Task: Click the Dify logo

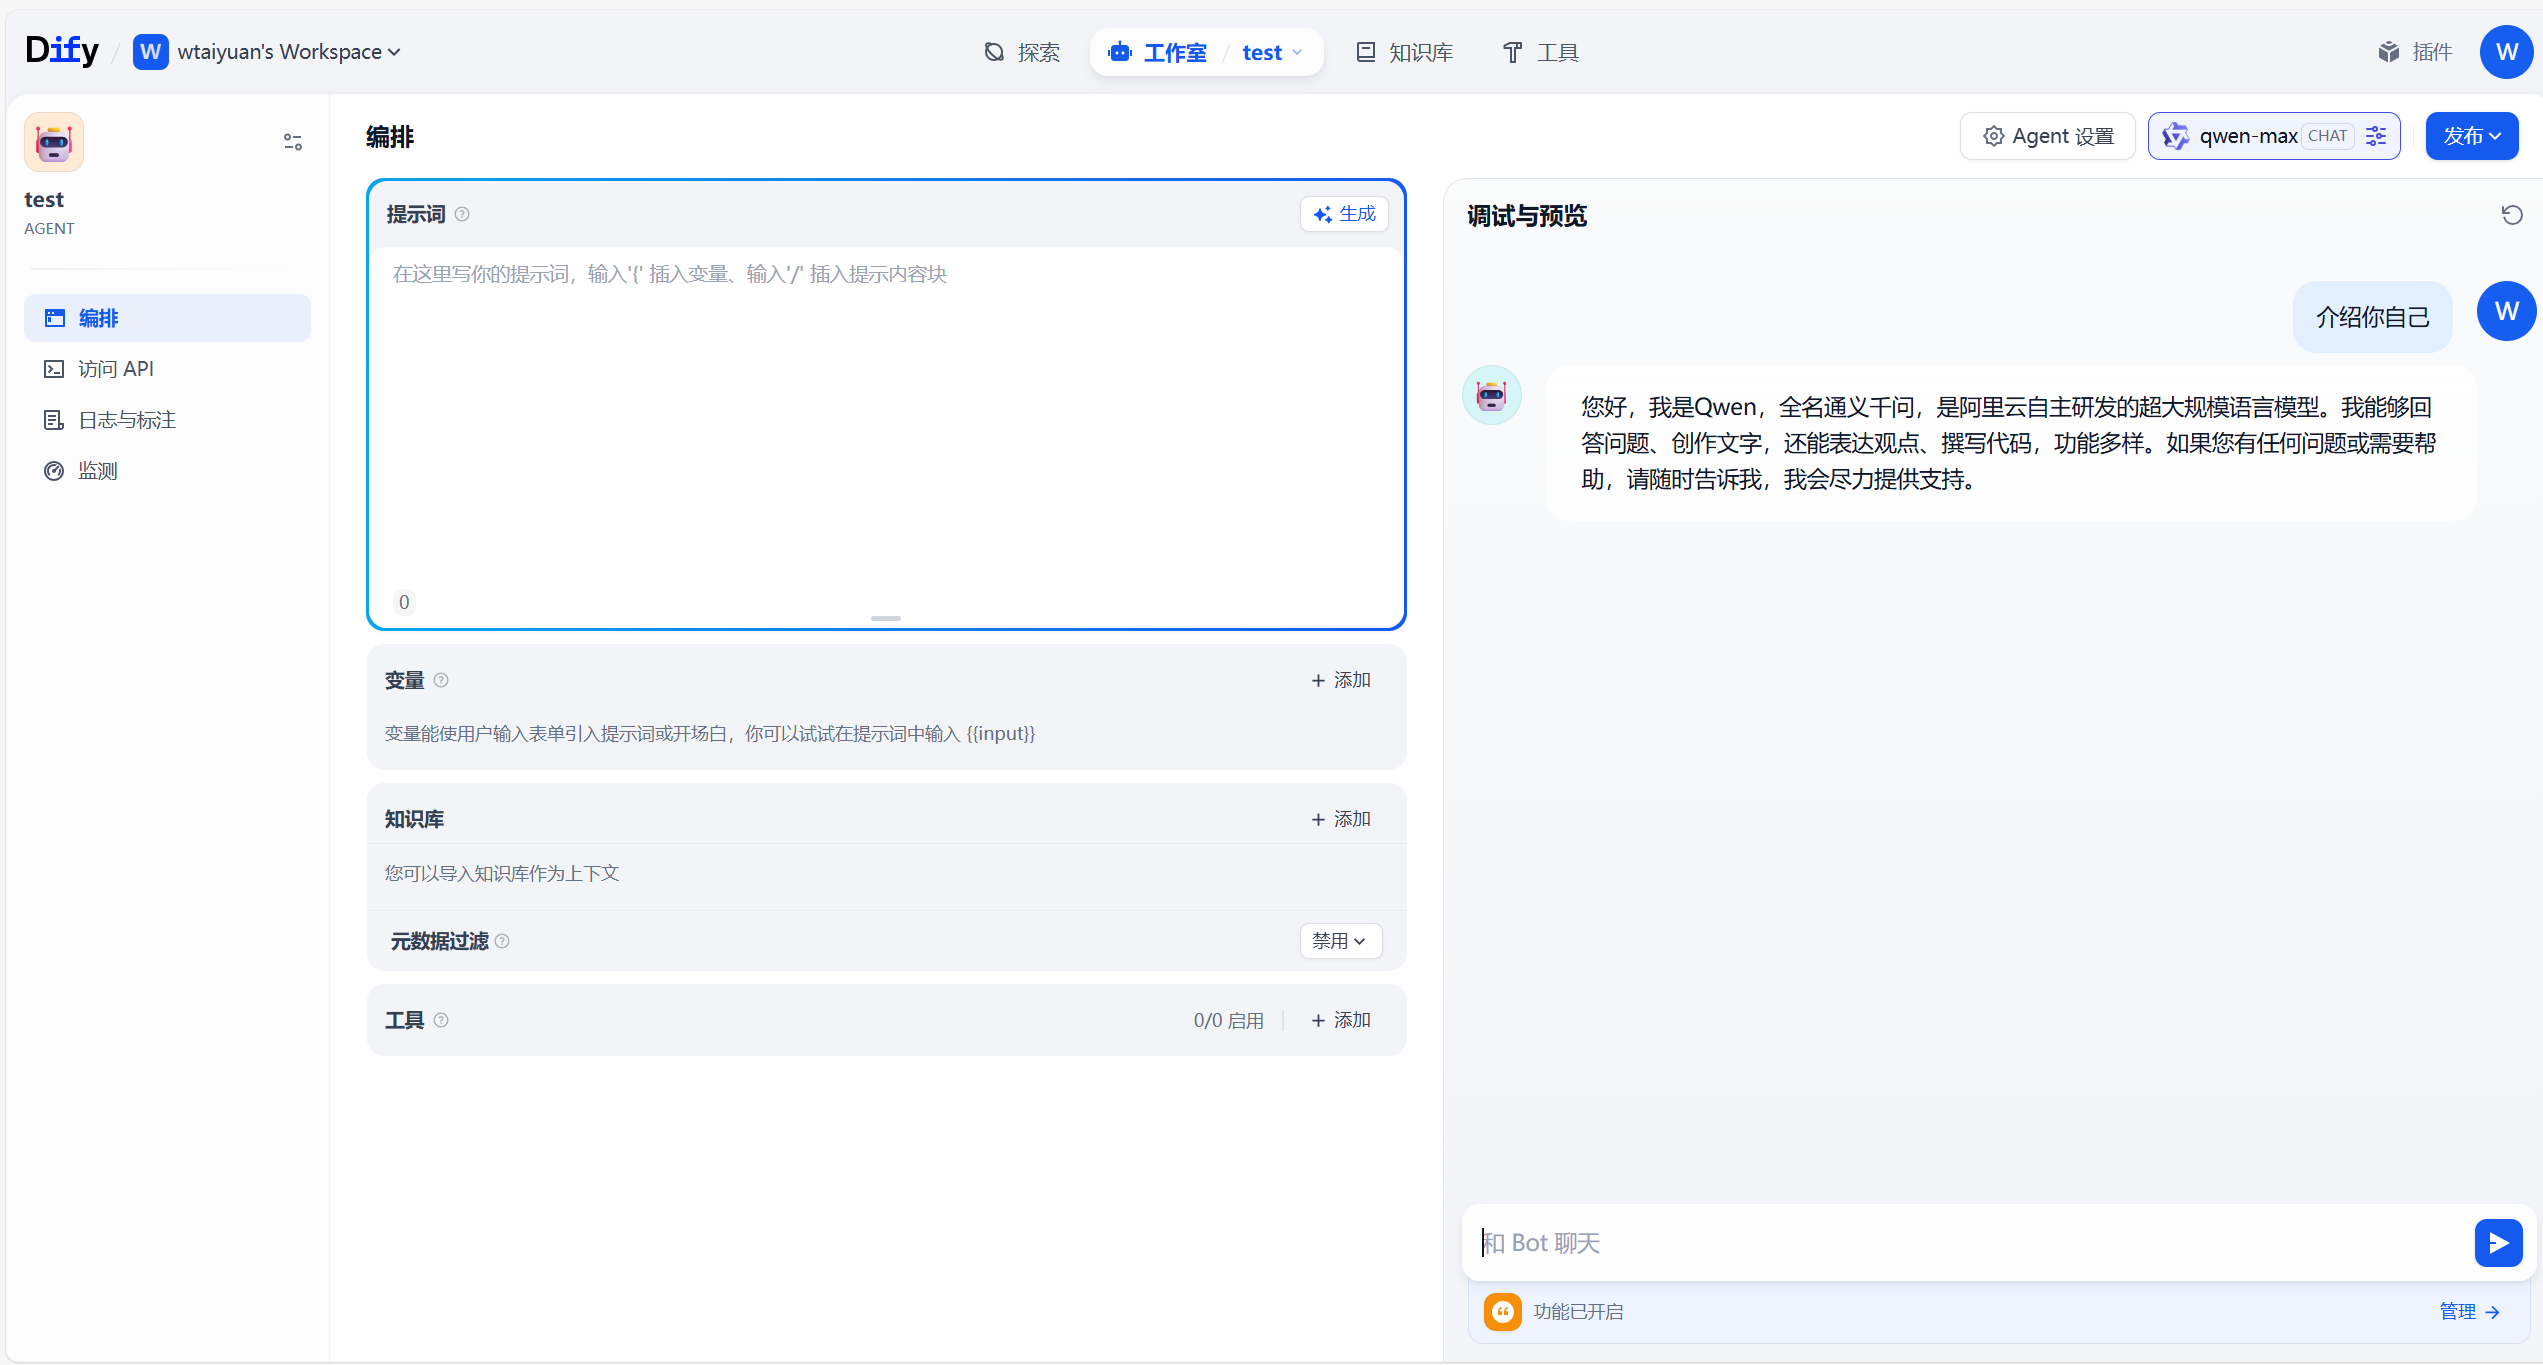Action: (62, 50)
